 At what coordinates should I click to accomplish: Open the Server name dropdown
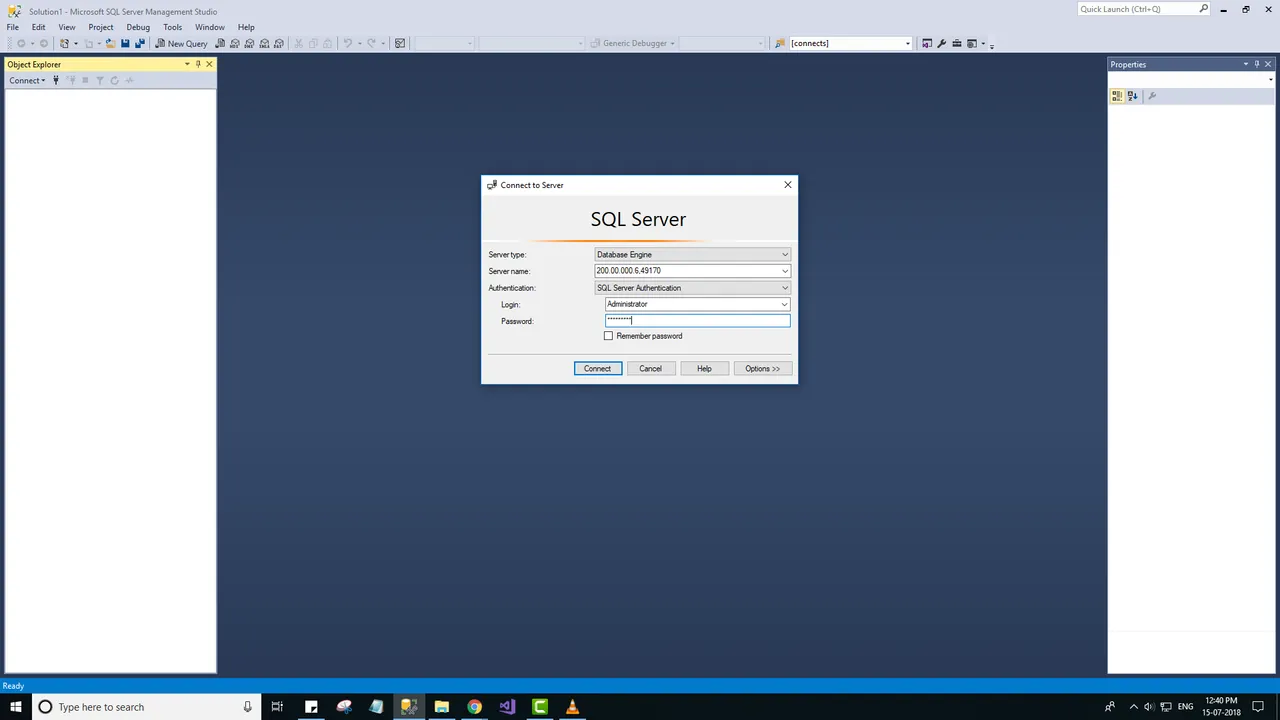785,271
